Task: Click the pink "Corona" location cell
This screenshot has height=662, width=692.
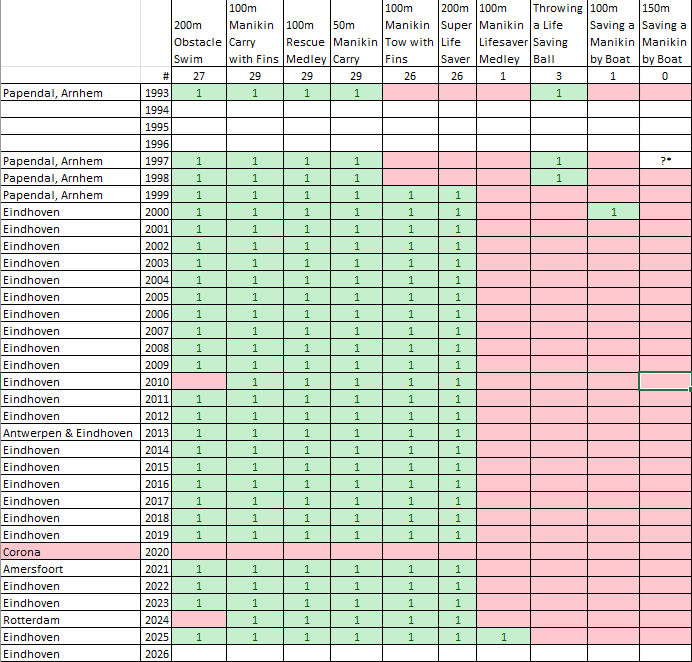Action: (x=70, y=551)
